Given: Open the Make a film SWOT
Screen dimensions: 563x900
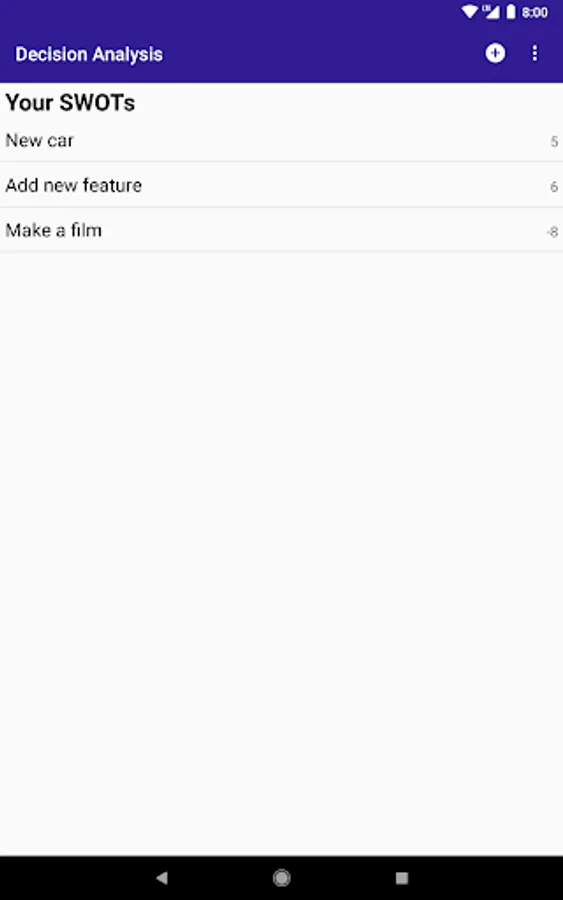Looking at the screenshot, I should [x=281, y=231].
